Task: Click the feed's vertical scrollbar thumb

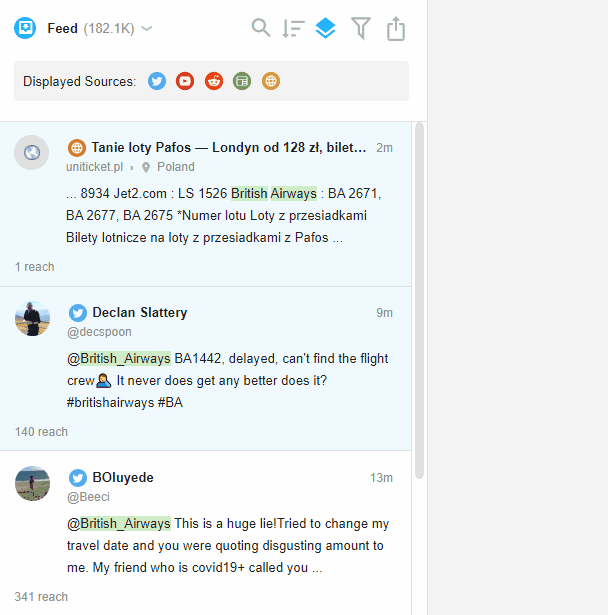Action: (x=419, y=300)
